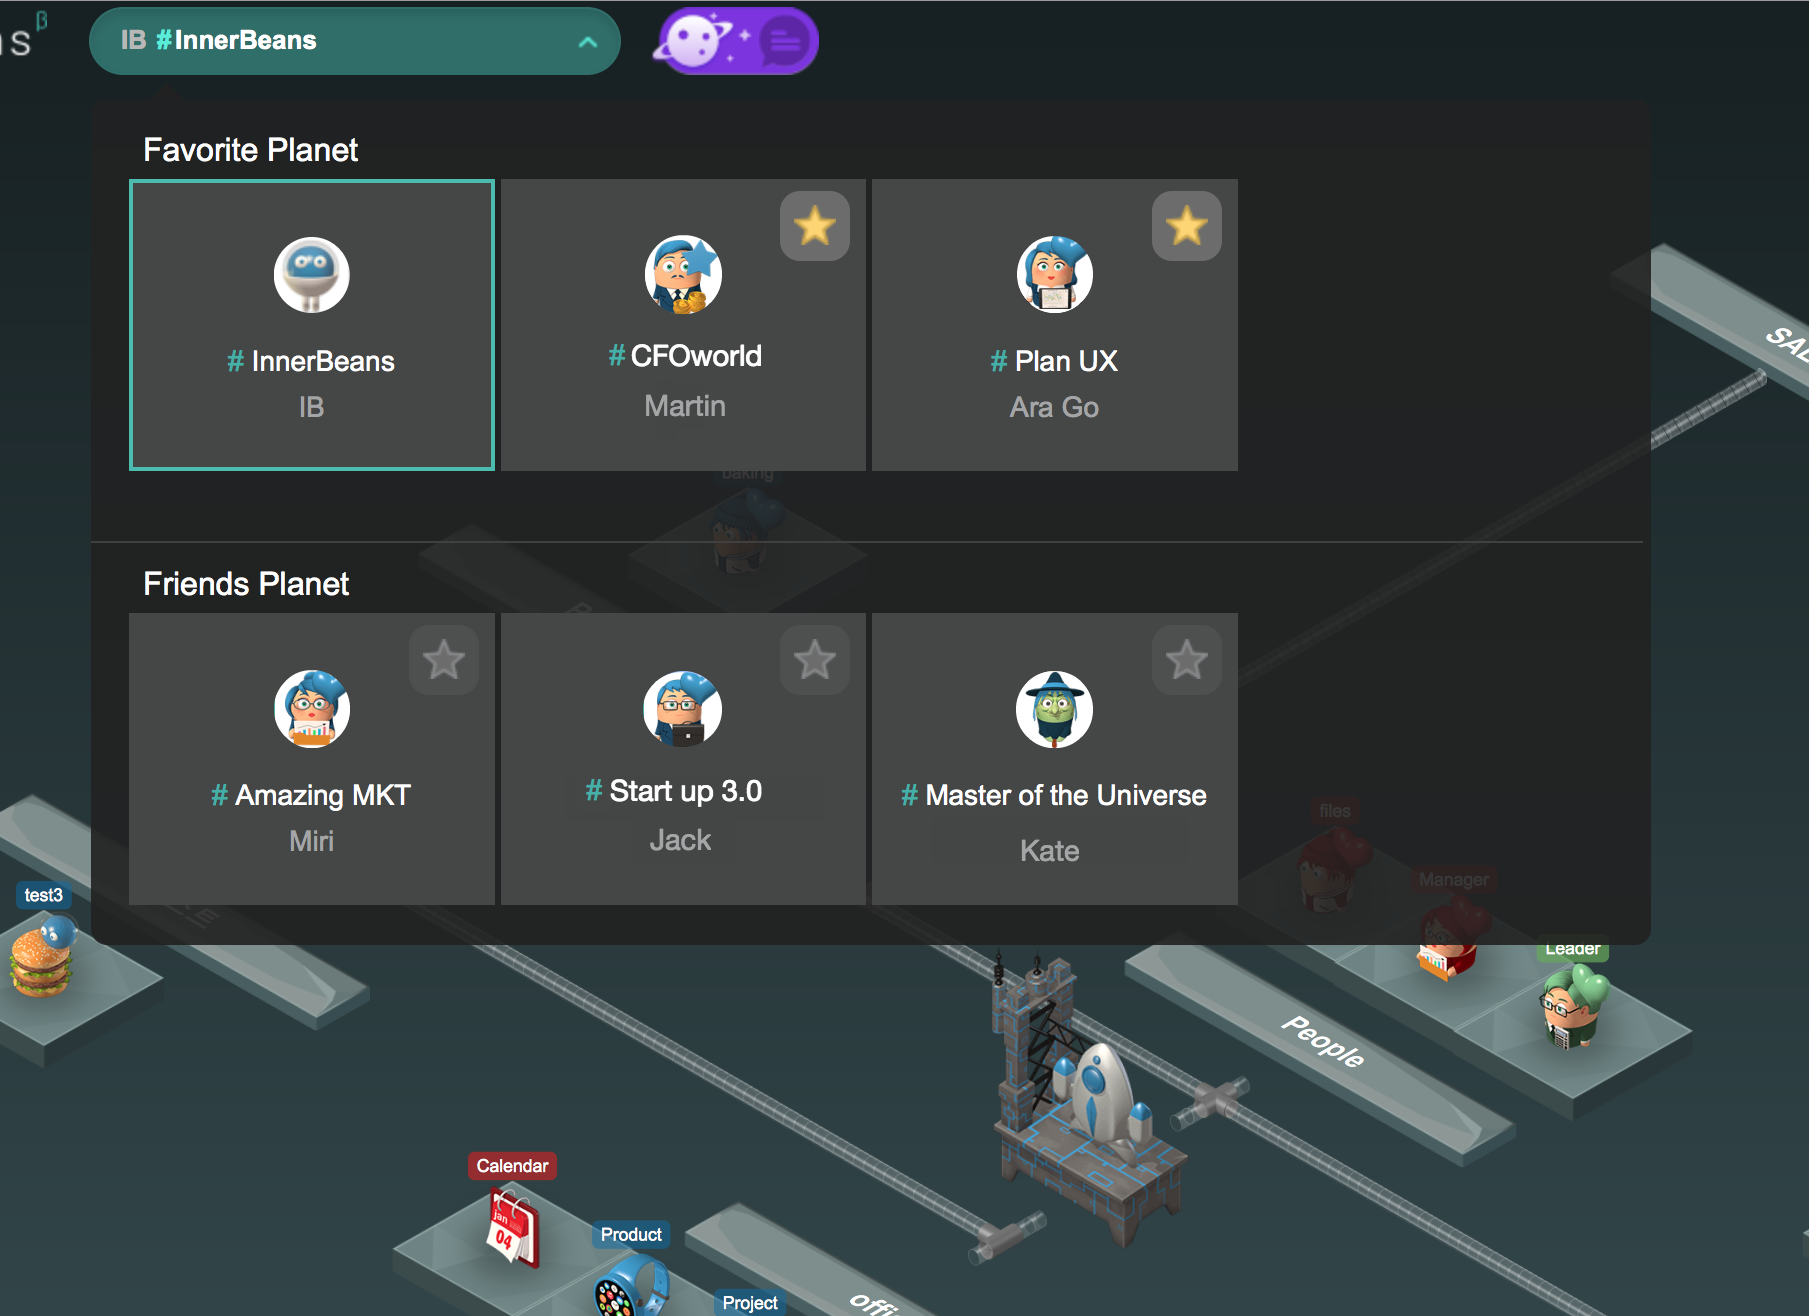Click the Product colorful wheel icon
The width and height of the screenshot is (1809, 1316).
[x=631, y=1287]
